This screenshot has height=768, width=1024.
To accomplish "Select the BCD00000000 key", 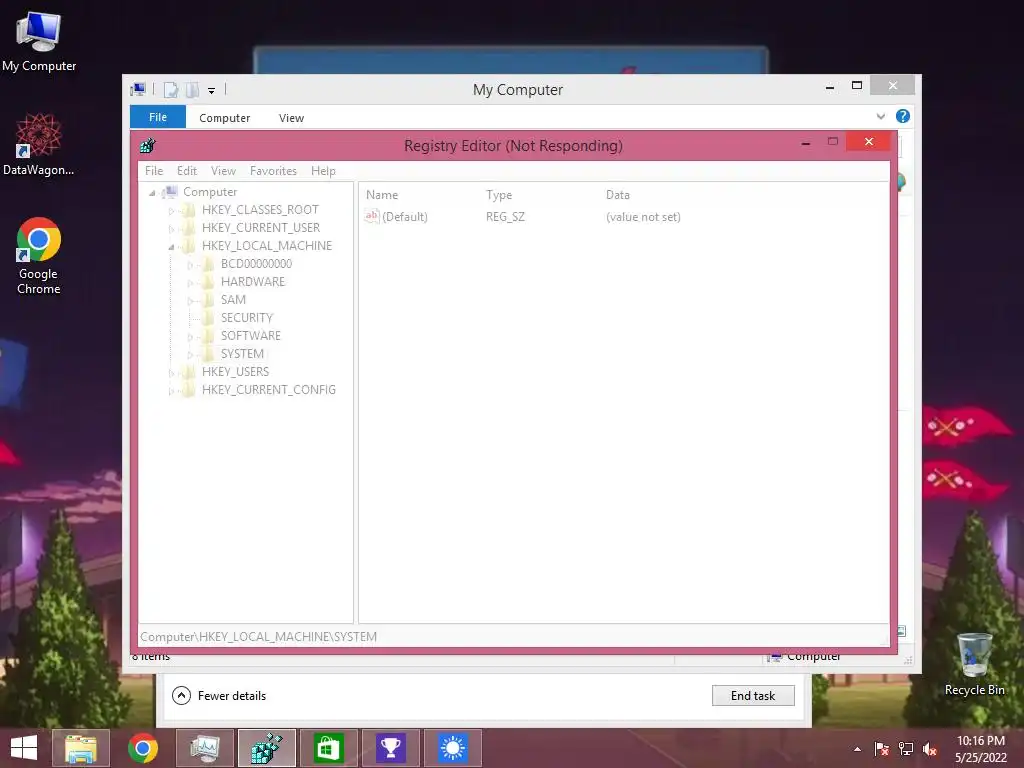I will coord(256,263).
